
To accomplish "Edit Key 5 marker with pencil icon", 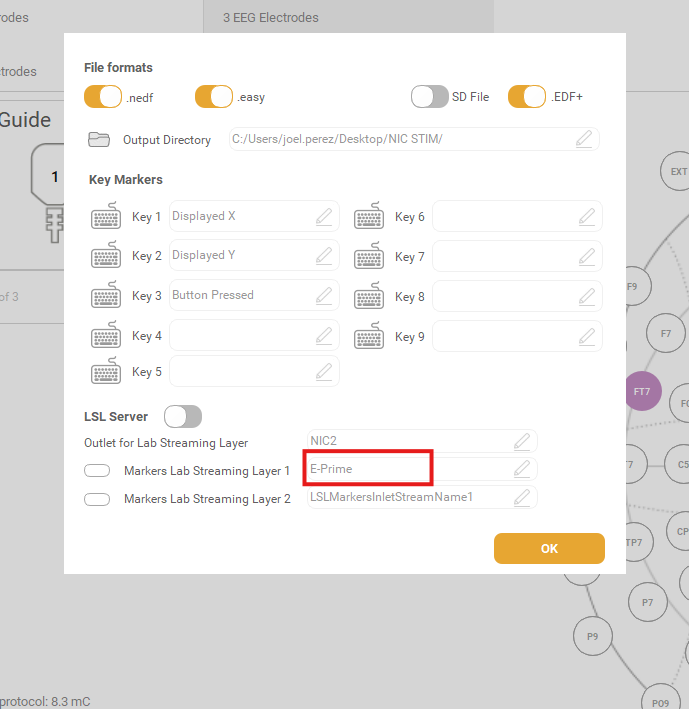I will pos(324,371).
